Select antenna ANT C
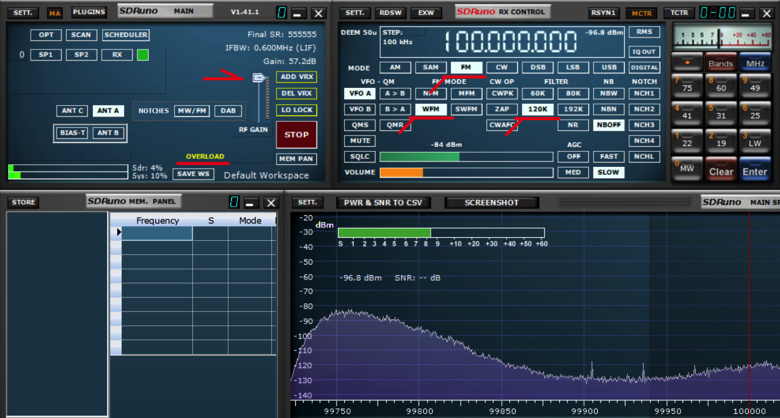Screen dimensions: 780x418 pyautogui.click(x=73, y=111)
